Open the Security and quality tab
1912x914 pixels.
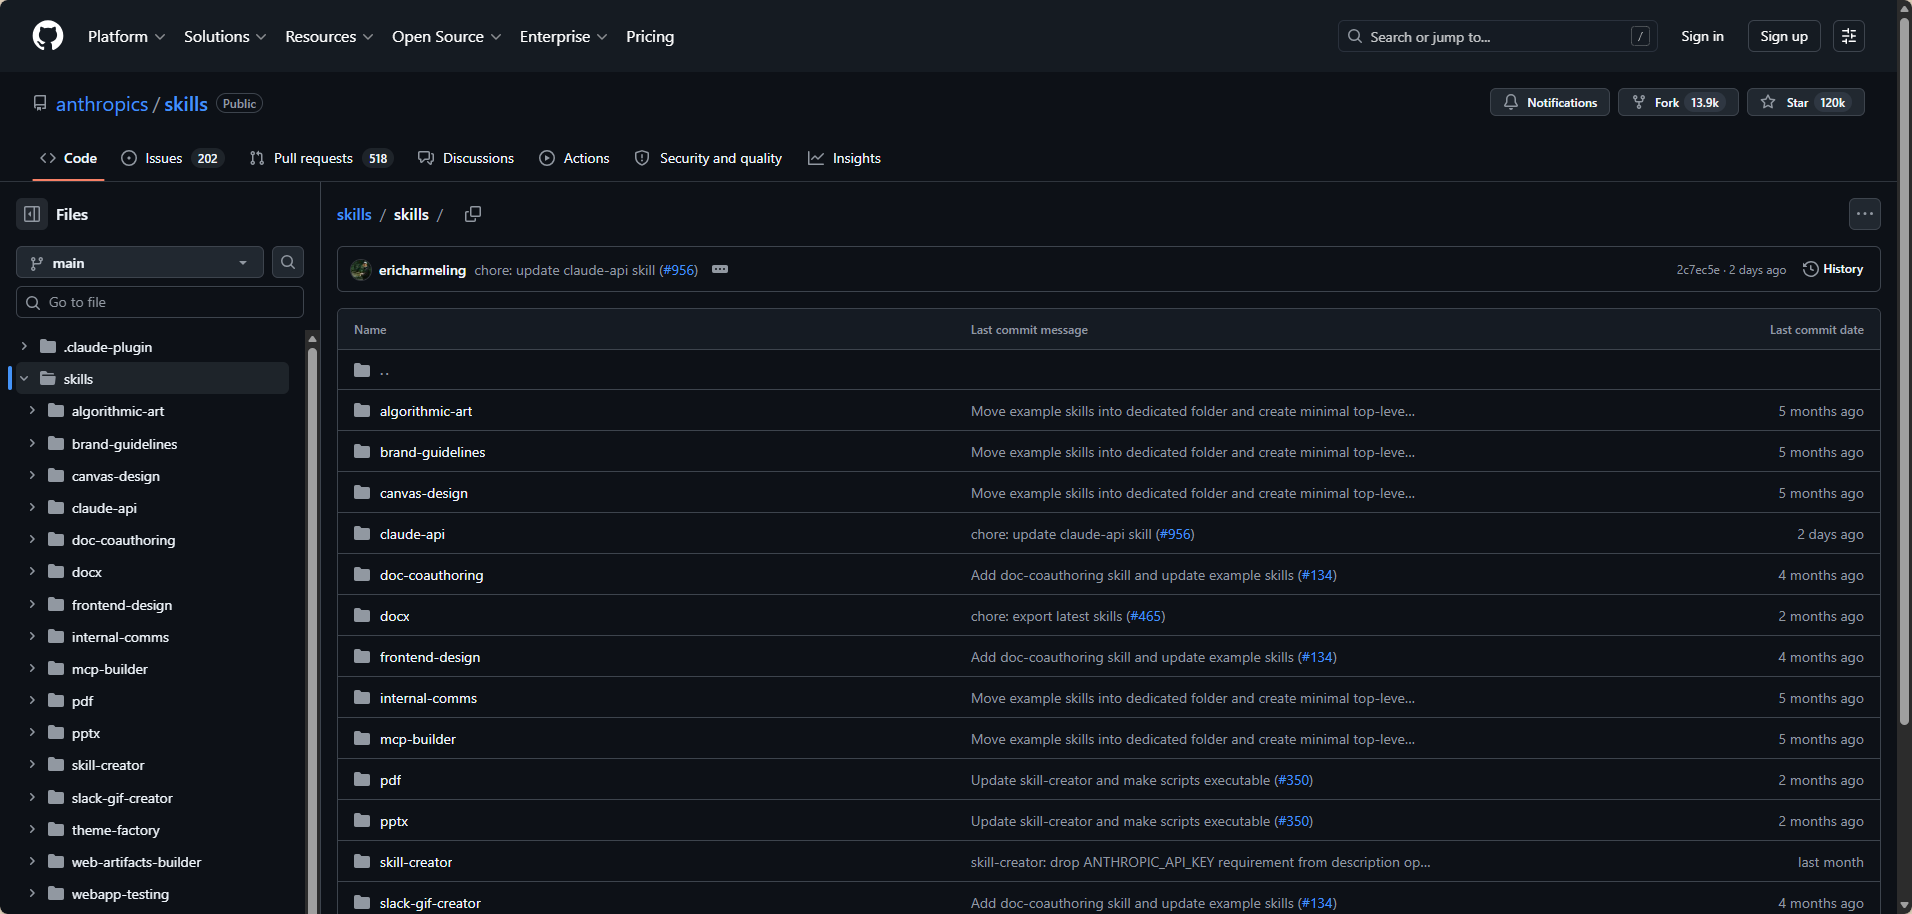(708, 158)
